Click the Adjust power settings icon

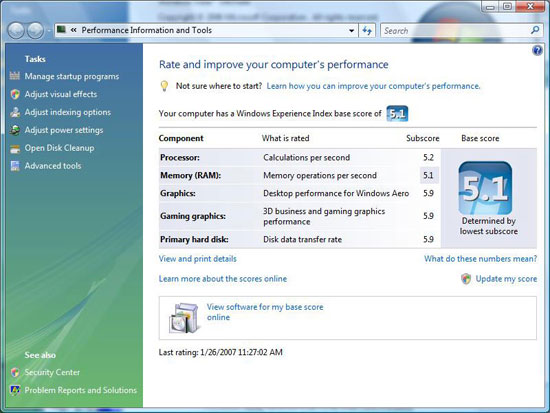15,130
